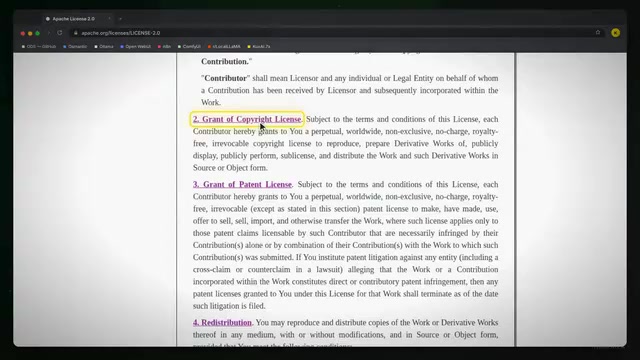Follow the 4. Redistribution heading link

coord(222,322)
